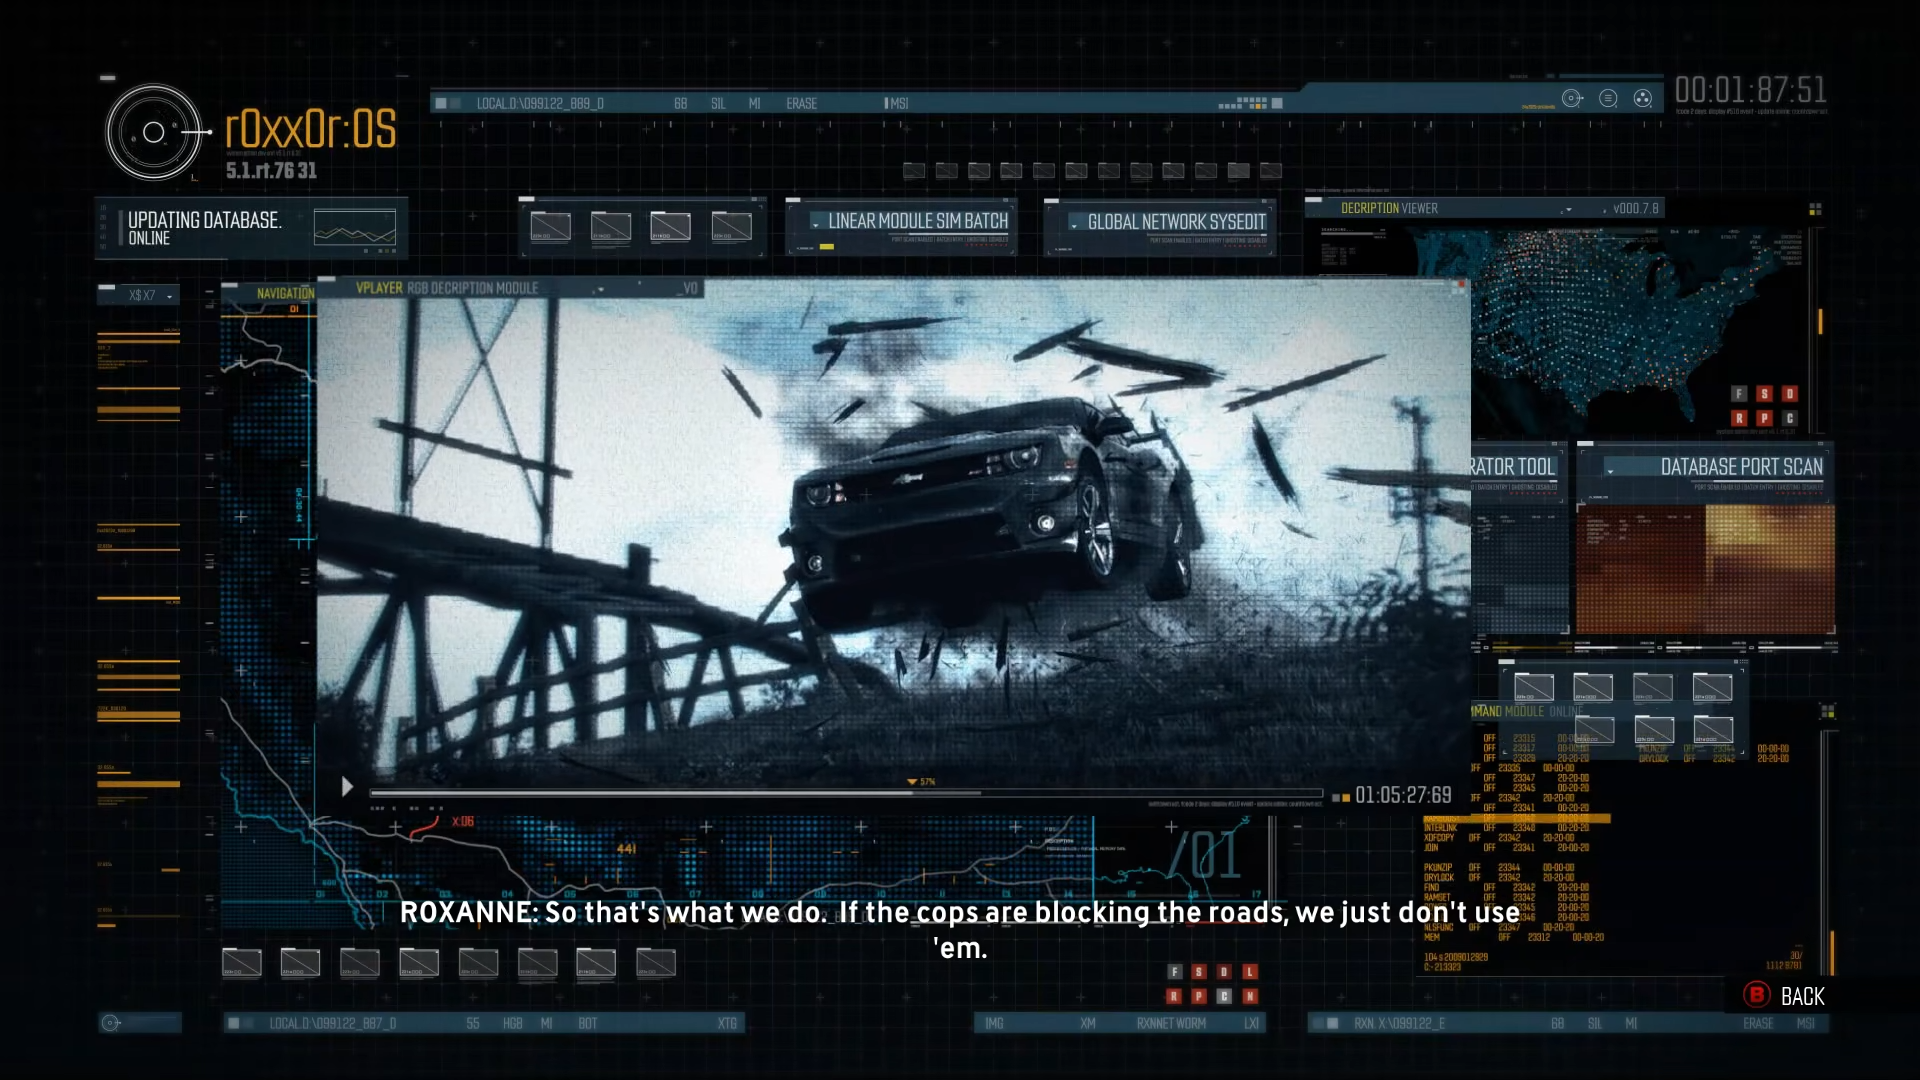Open first folder left of Linear Module Sim Batch
The image size is (1920, 1080).
(x=551, y=227)
